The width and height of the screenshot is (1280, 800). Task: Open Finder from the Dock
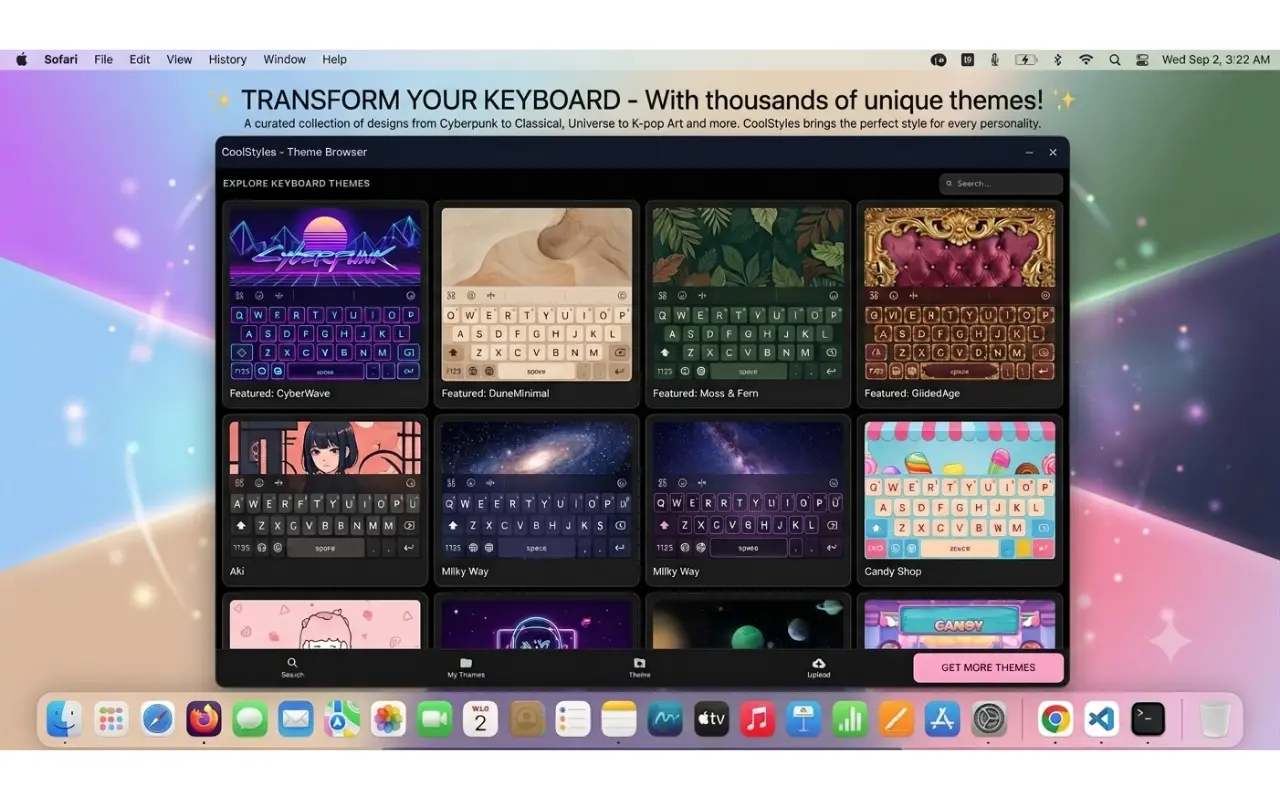(x=64, y=718)
